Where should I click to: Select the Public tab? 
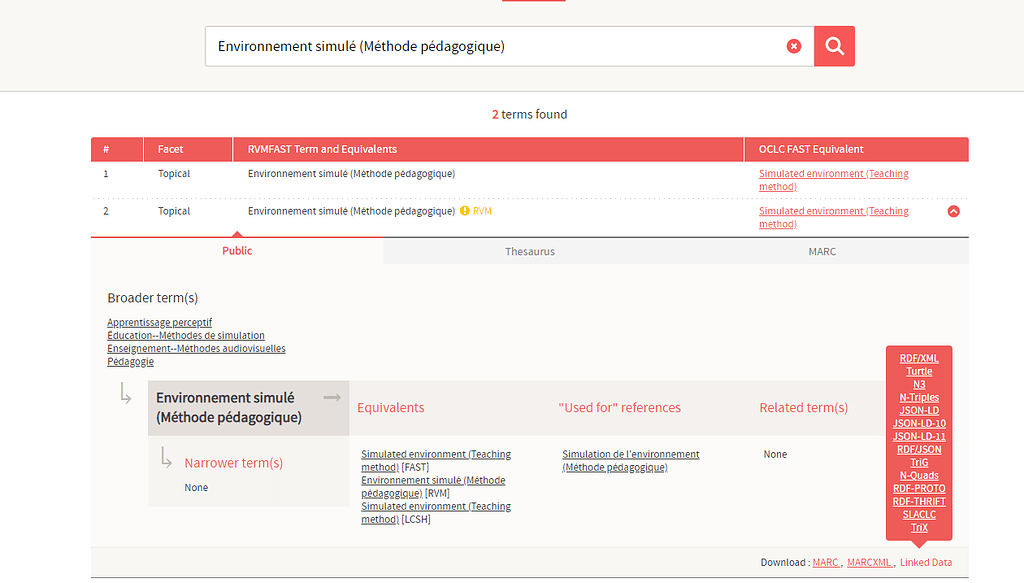(237, 251)
